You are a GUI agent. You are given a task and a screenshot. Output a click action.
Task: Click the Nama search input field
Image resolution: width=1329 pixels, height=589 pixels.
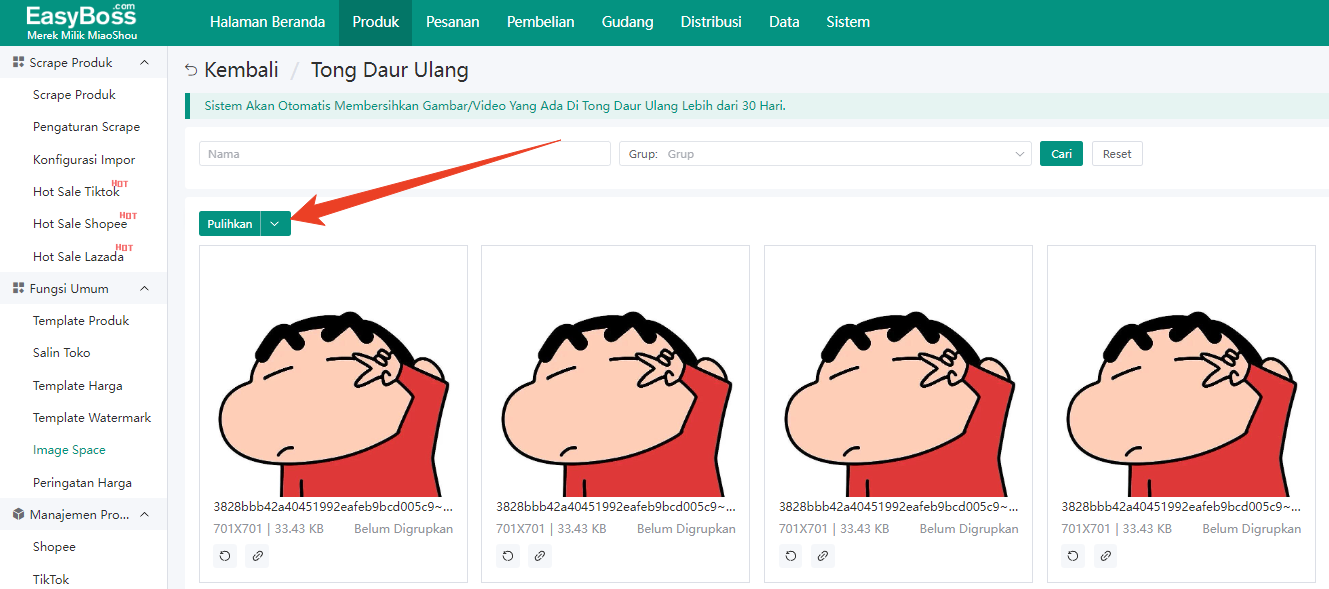pos(405,154)
